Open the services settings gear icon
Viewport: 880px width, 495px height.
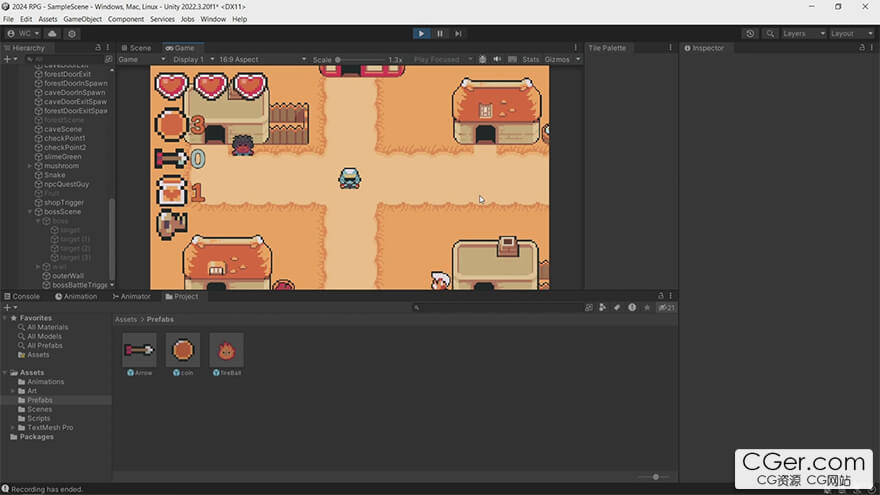click(x=72, y=34)
